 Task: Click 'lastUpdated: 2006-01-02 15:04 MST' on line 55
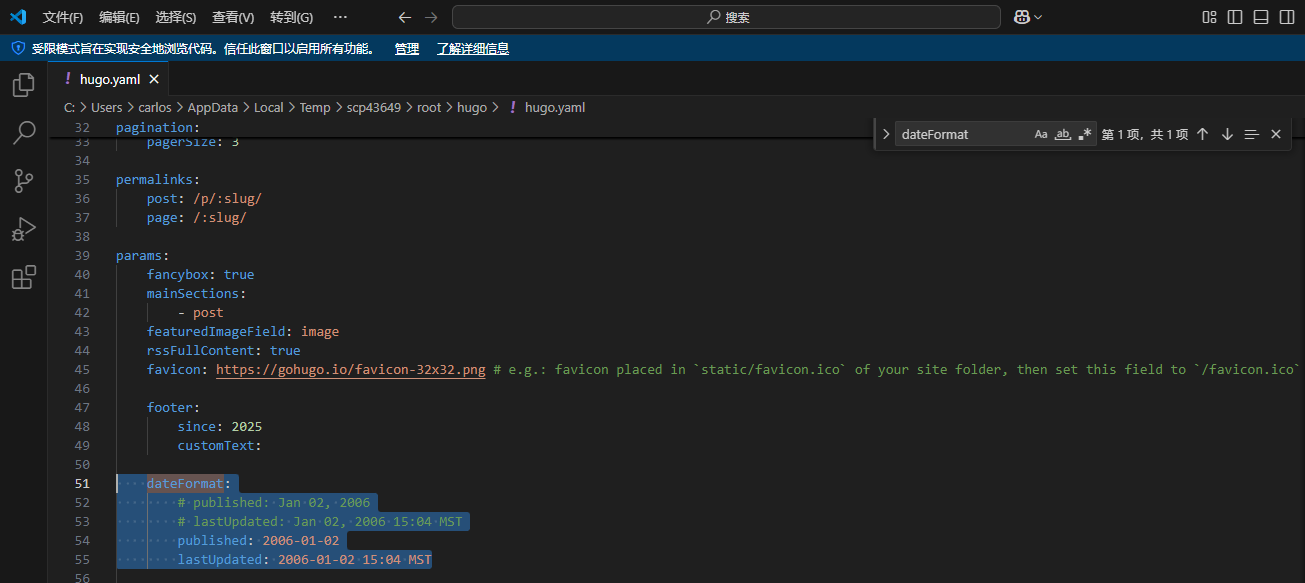pos(305,560)
